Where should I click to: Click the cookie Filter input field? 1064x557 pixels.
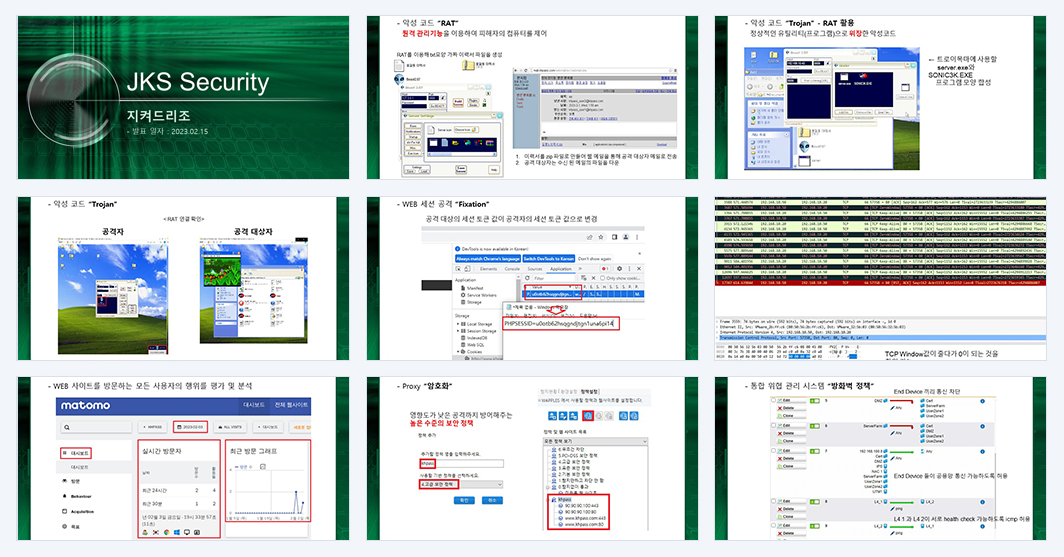554,278
